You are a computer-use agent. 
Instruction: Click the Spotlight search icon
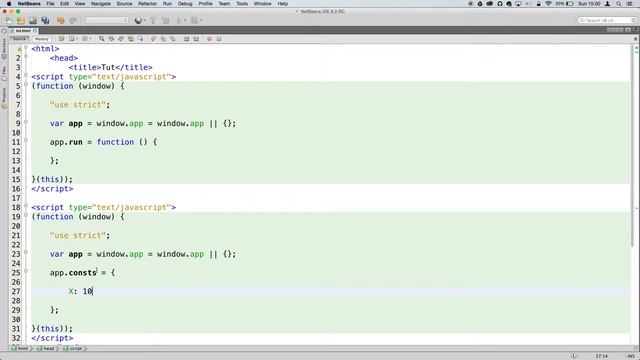(619, 4)
